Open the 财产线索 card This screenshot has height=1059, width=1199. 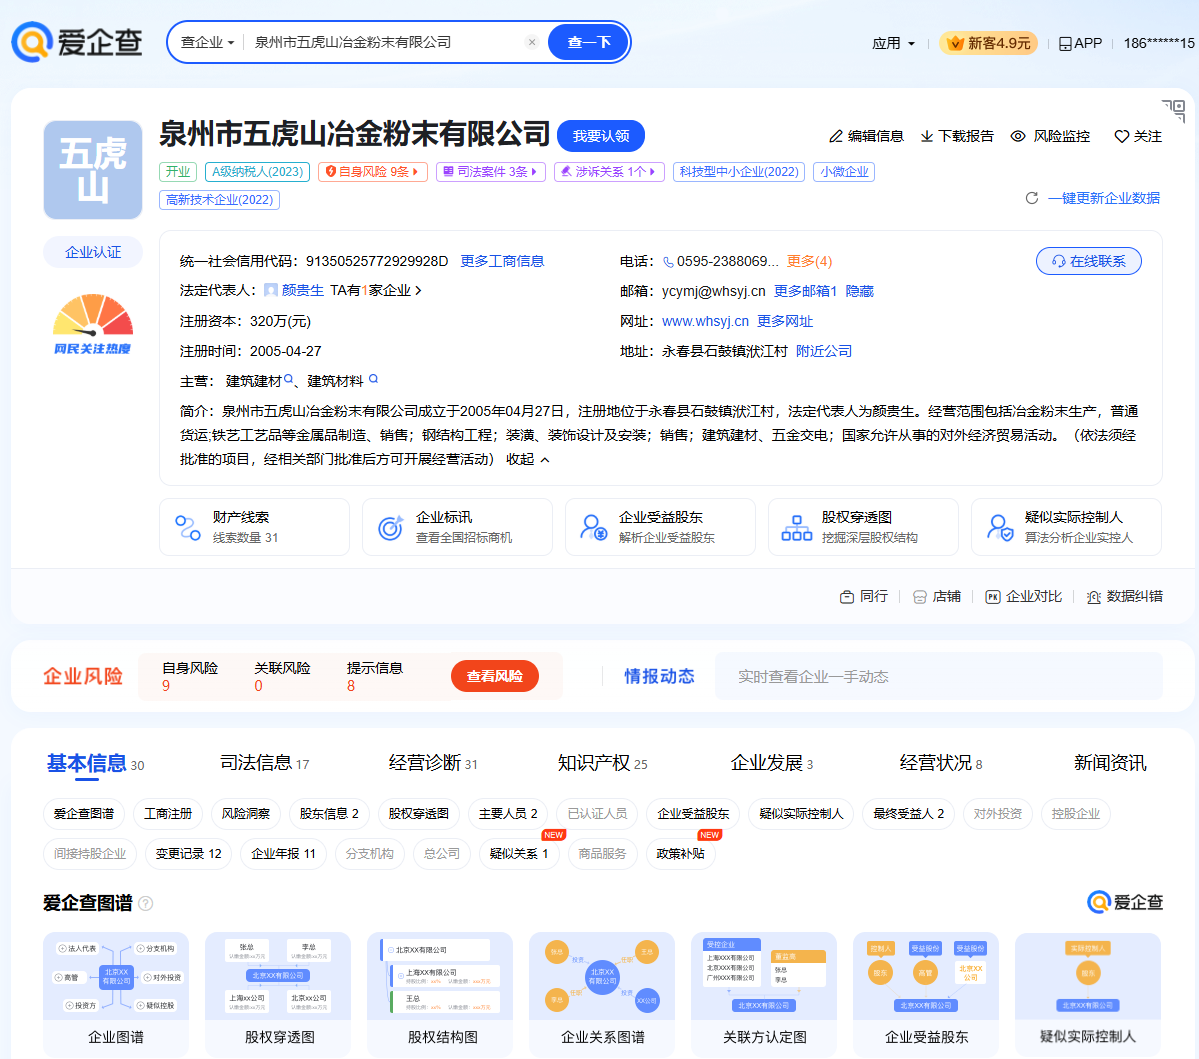pyautogui.click(x=254, y=527)
